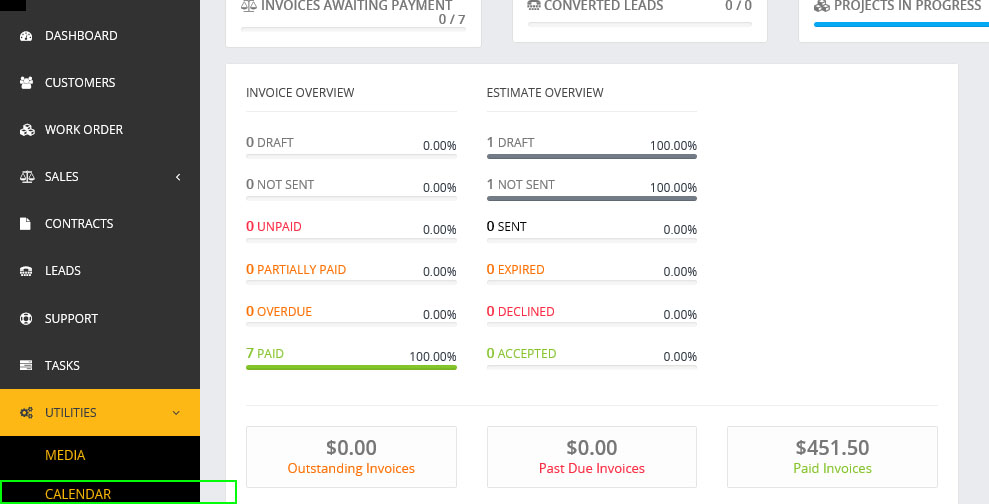Click the Dashboard gauge icon in sidebar

(x=27, y=36)
